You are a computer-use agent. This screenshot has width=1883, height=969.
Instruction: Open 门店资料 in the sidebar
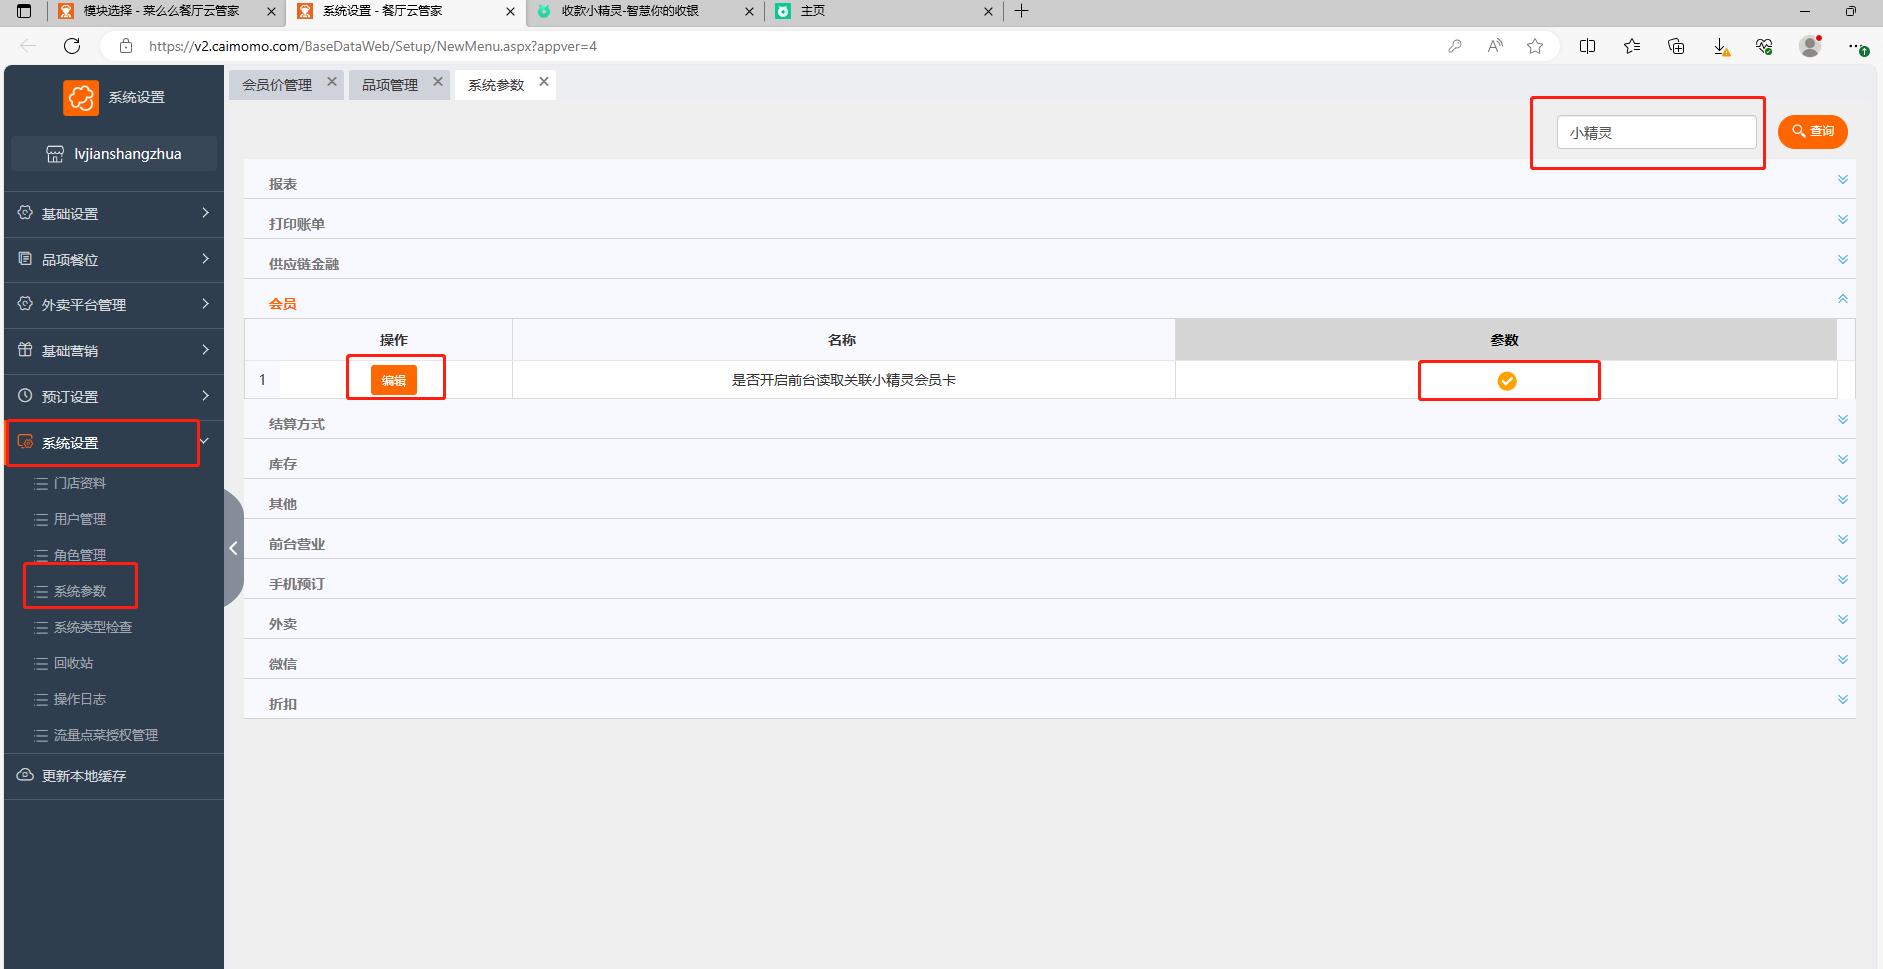pos(80,483)
